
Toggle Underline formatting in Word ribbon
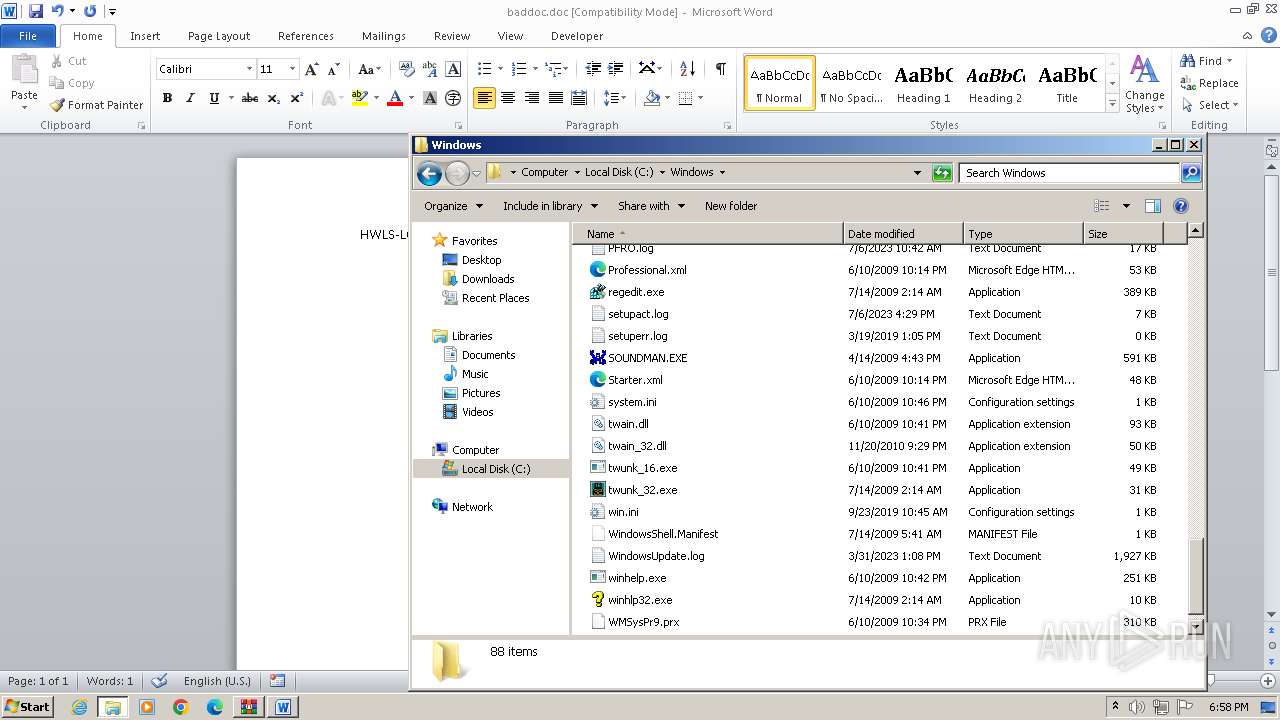pyautogui.click(x=214, y=98)
